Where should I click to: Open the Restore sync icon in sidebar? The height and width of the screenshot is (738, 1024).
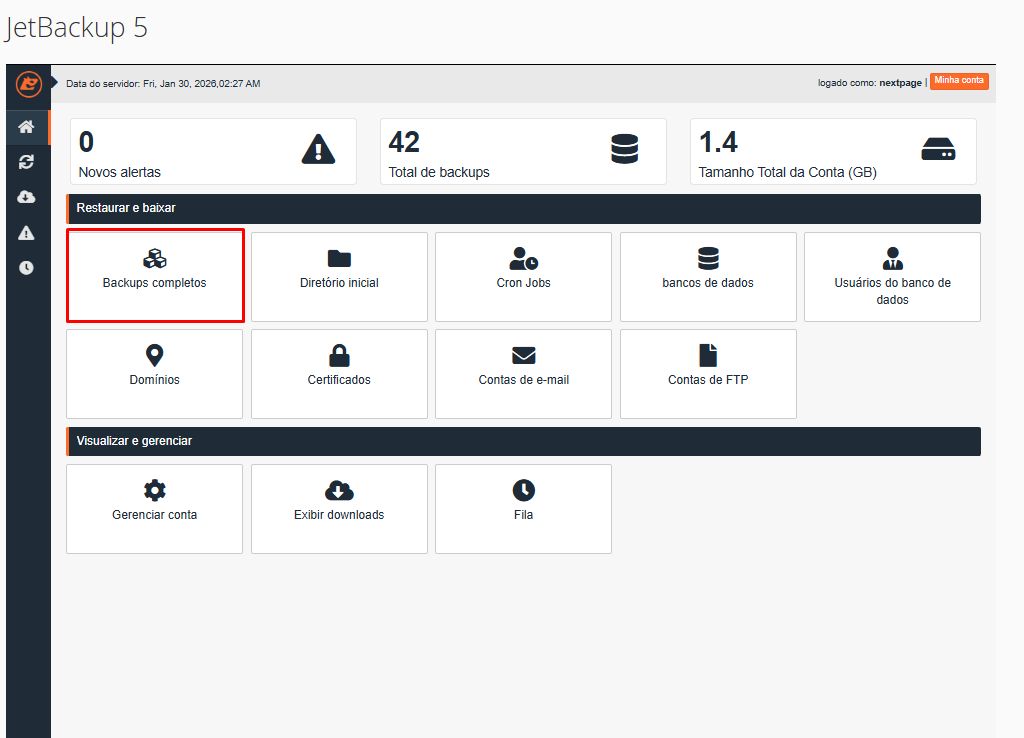point(27,162)
